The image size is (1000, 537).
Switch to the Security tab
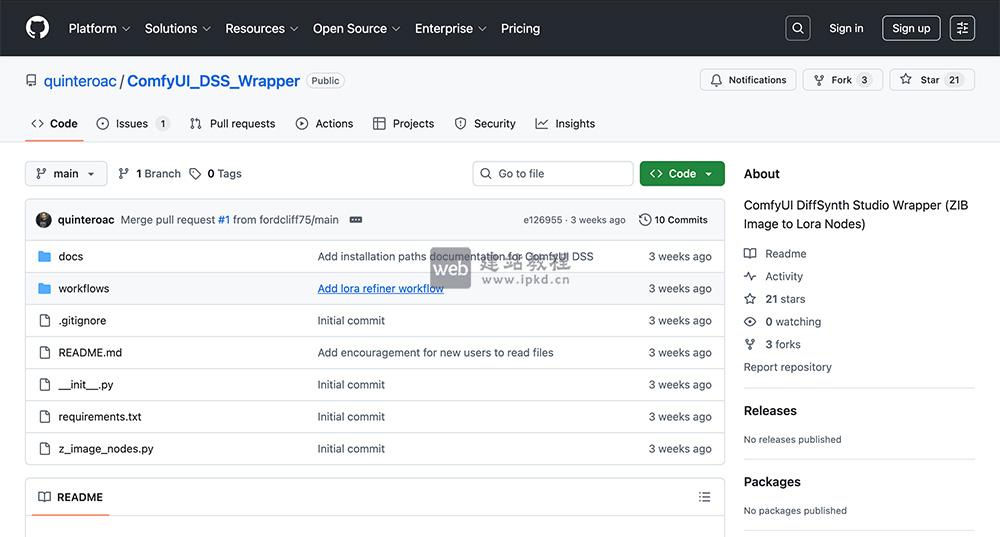pos(485,124)
